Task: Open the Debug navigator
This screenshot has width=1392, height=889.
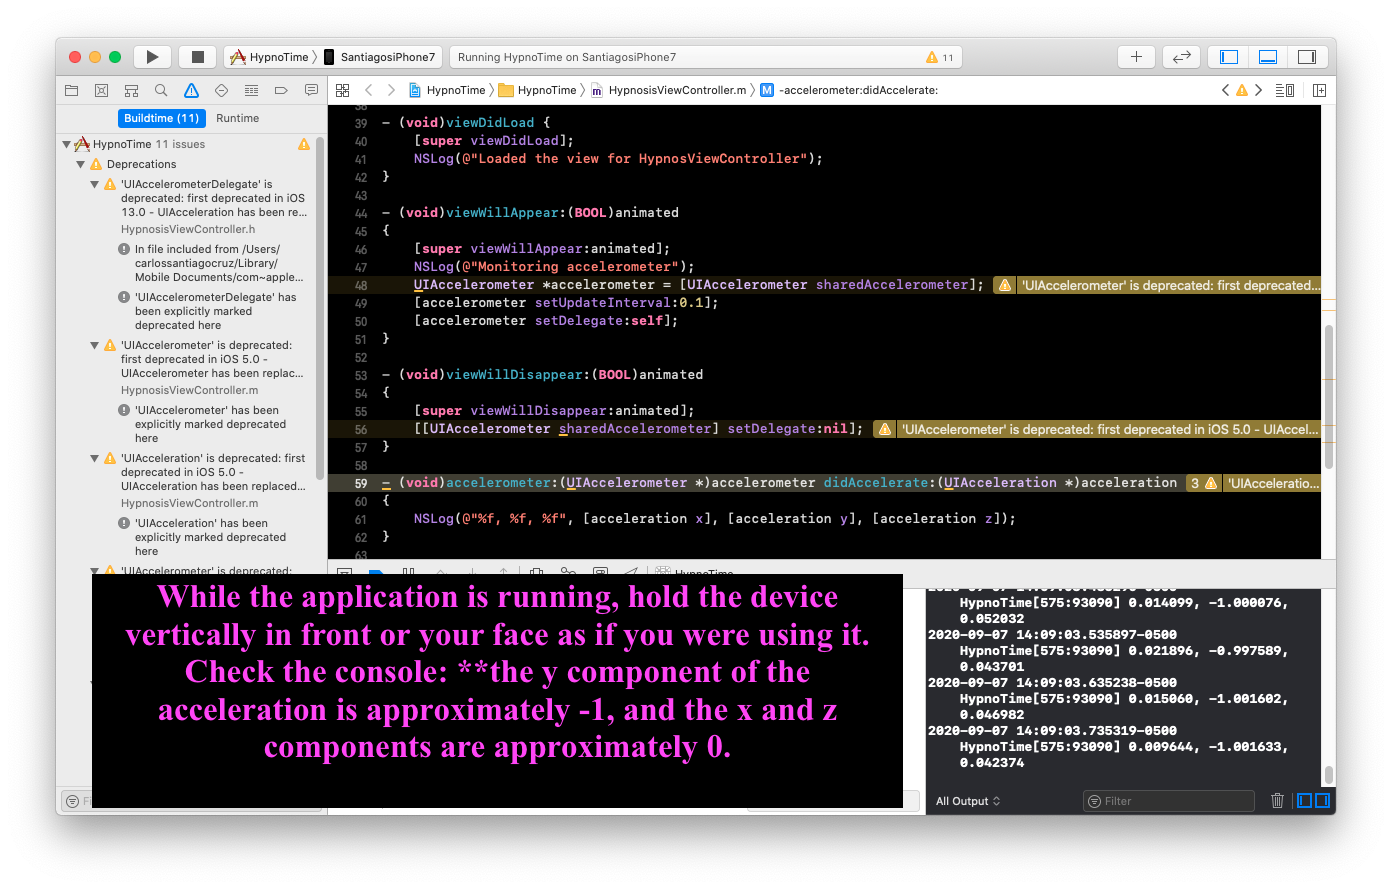Action: (x=251, y=90)
